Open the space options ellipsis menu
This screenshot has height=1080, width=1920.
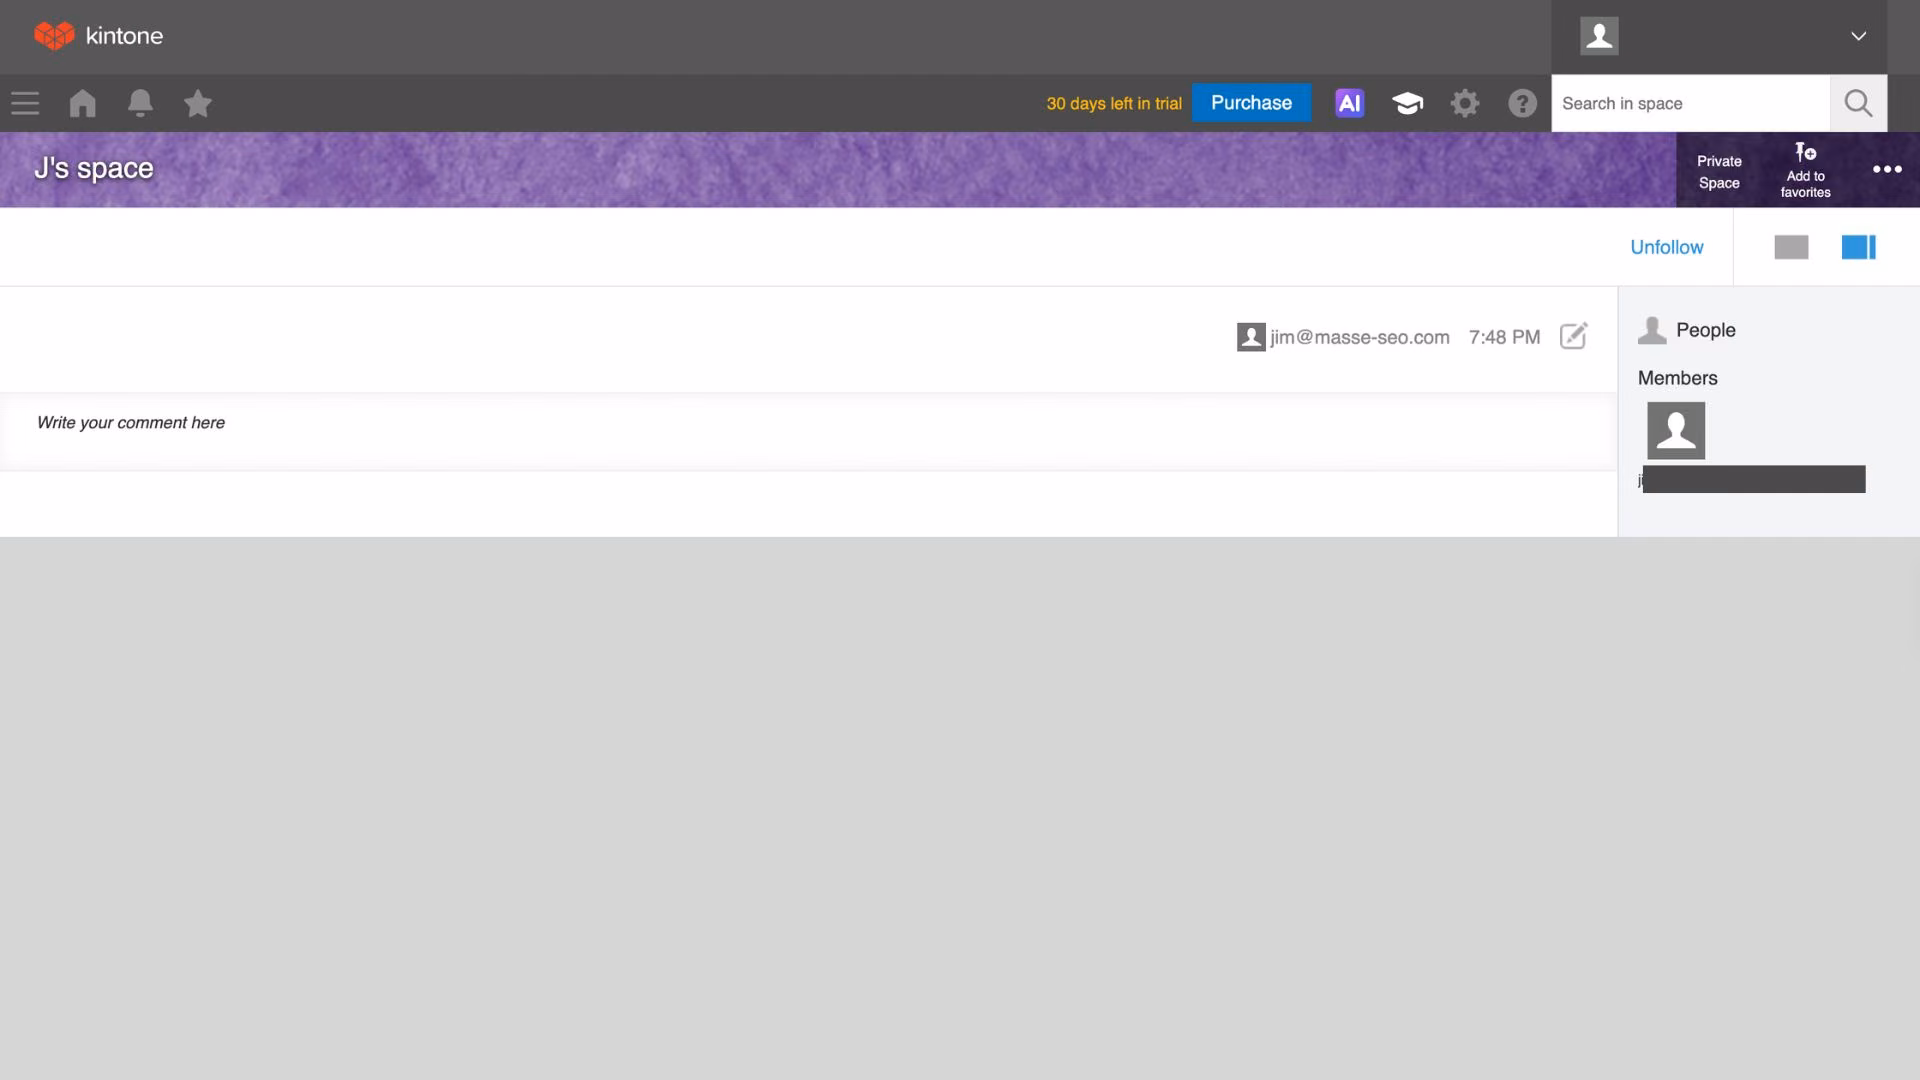[x=1887, y=169]
